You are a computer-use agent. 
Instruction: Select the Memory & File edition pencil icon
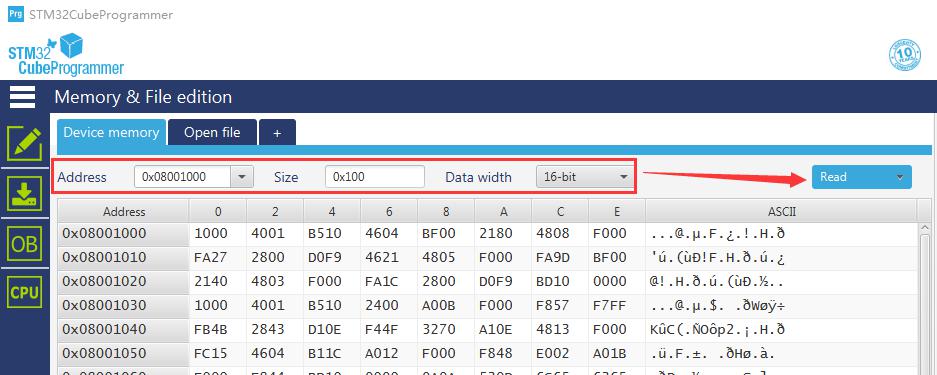(x=25, y=144)
